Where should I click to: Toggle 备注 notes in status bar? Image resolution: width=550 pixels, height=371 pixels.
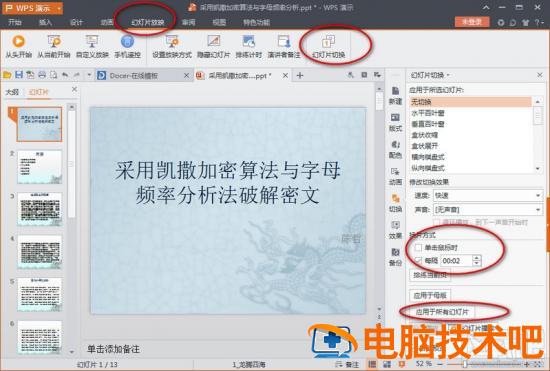pyautogui.click(x=347, y=364)
